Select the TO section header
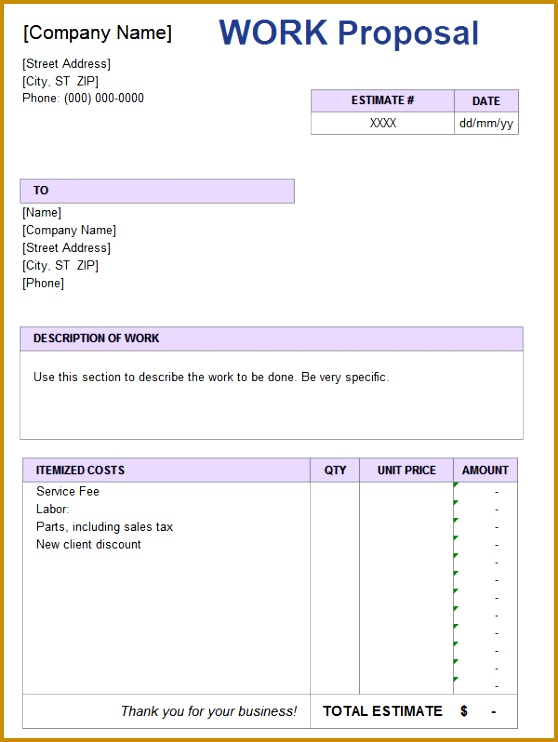Screen dimensions: 558x742 (157, 191)
